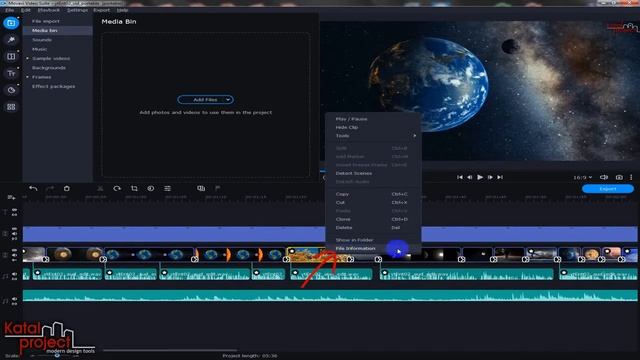This screenshot has width=640, height=360.
Task: Mute the bottom audio track
Action: click(15, 299)
